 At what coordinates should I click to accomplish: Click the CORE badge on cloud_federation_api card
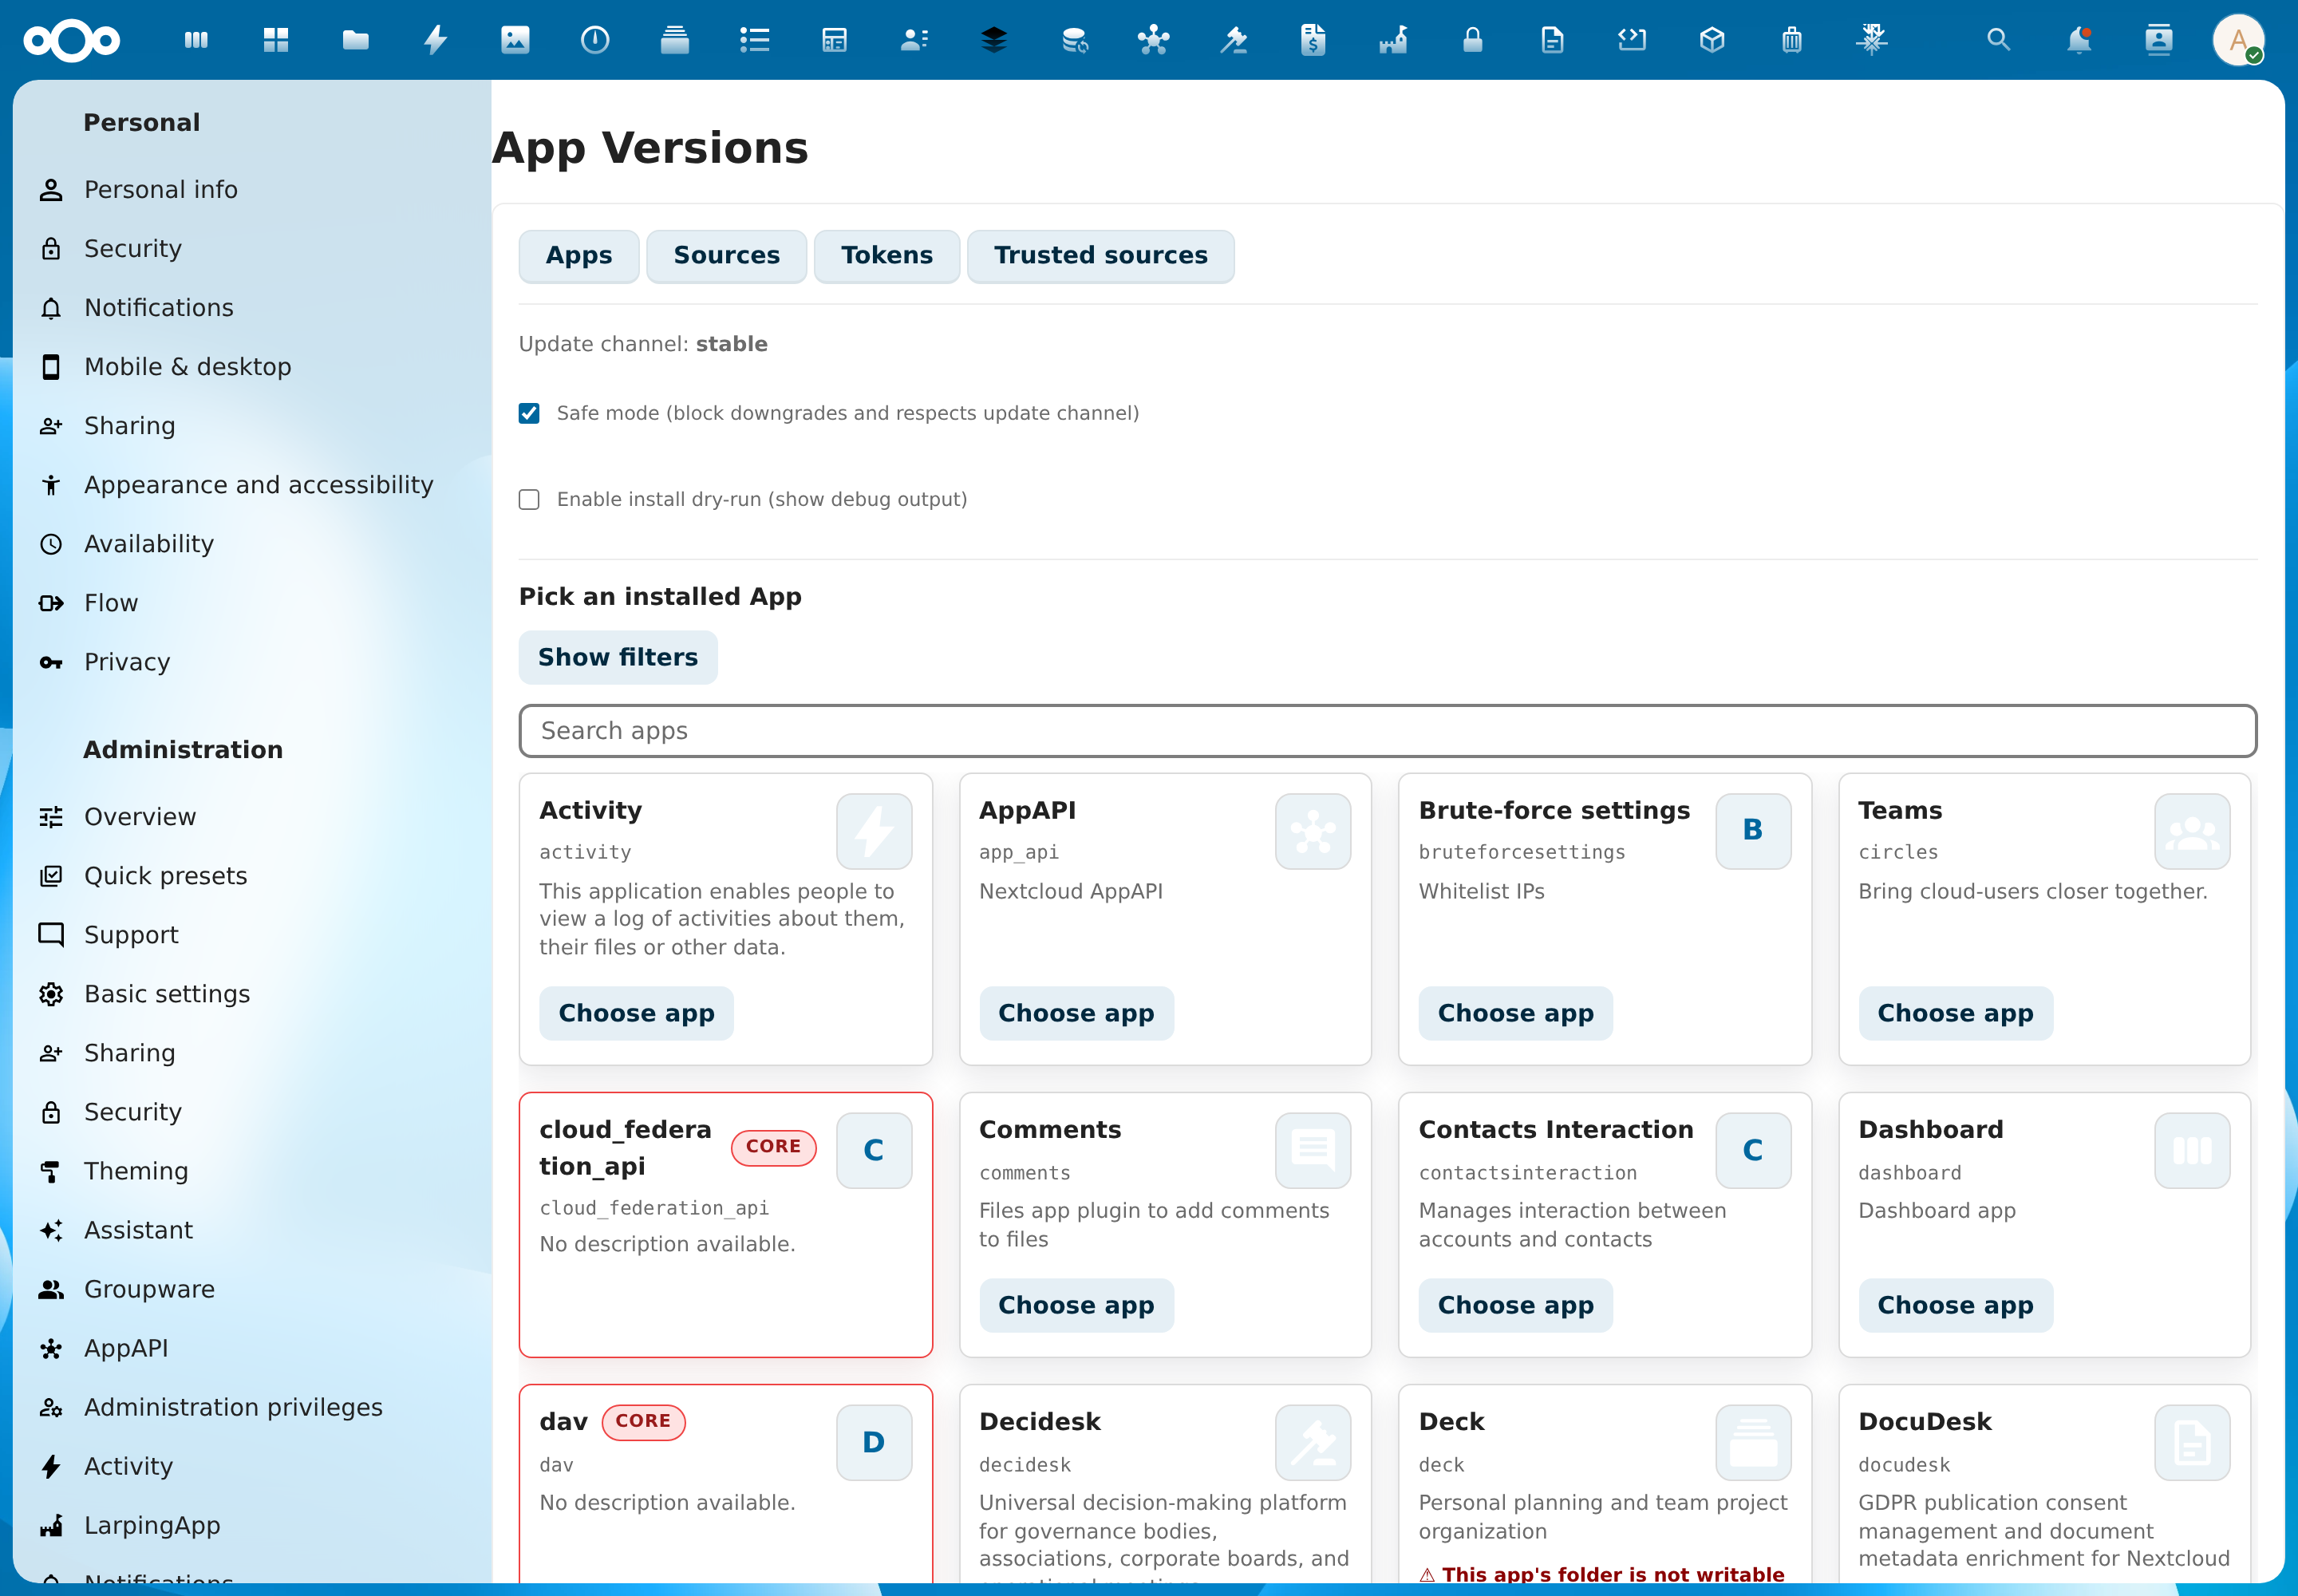coord(773,1147)
